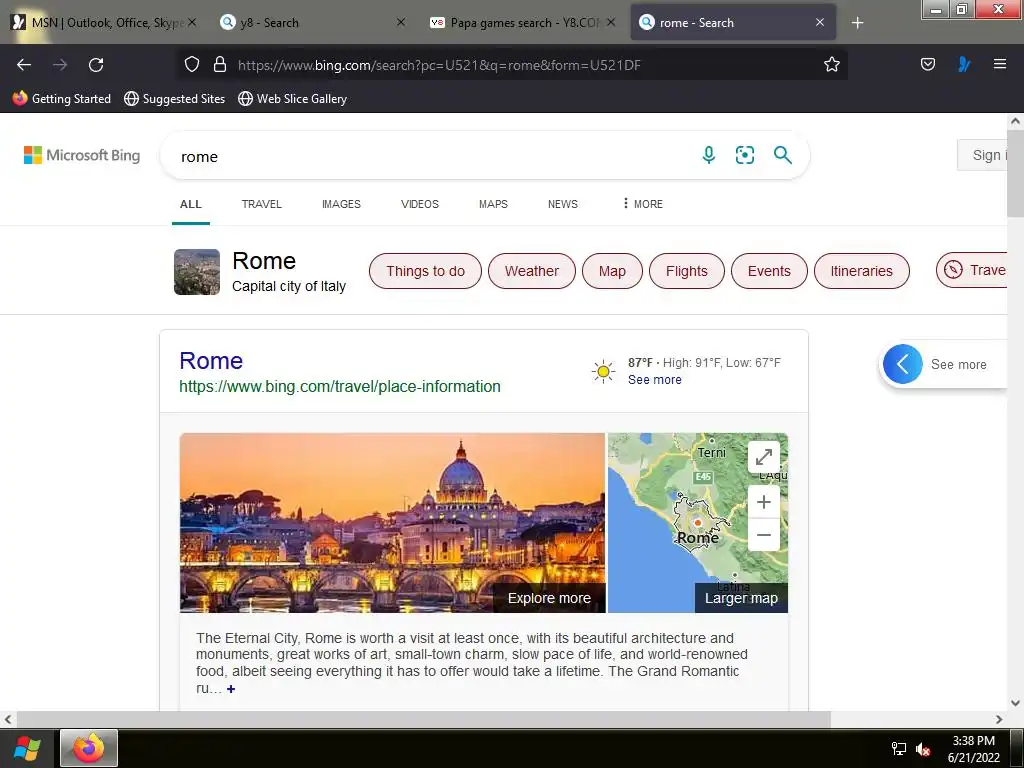Screen dimensions: 1024x768
Task: Switch to the MSN Outlook tab
Action: [103, 23]
